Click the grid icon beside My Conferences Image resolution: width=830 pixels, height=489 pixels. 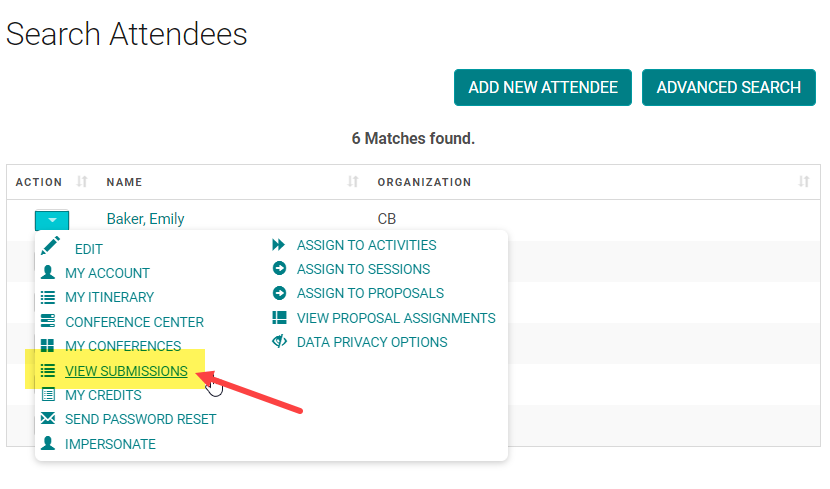48,346
